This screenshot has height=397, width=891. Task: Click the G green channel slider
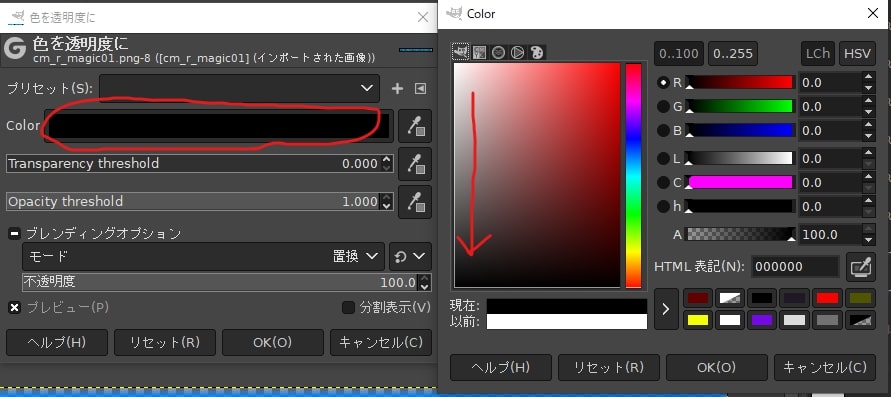pos(739,106)
